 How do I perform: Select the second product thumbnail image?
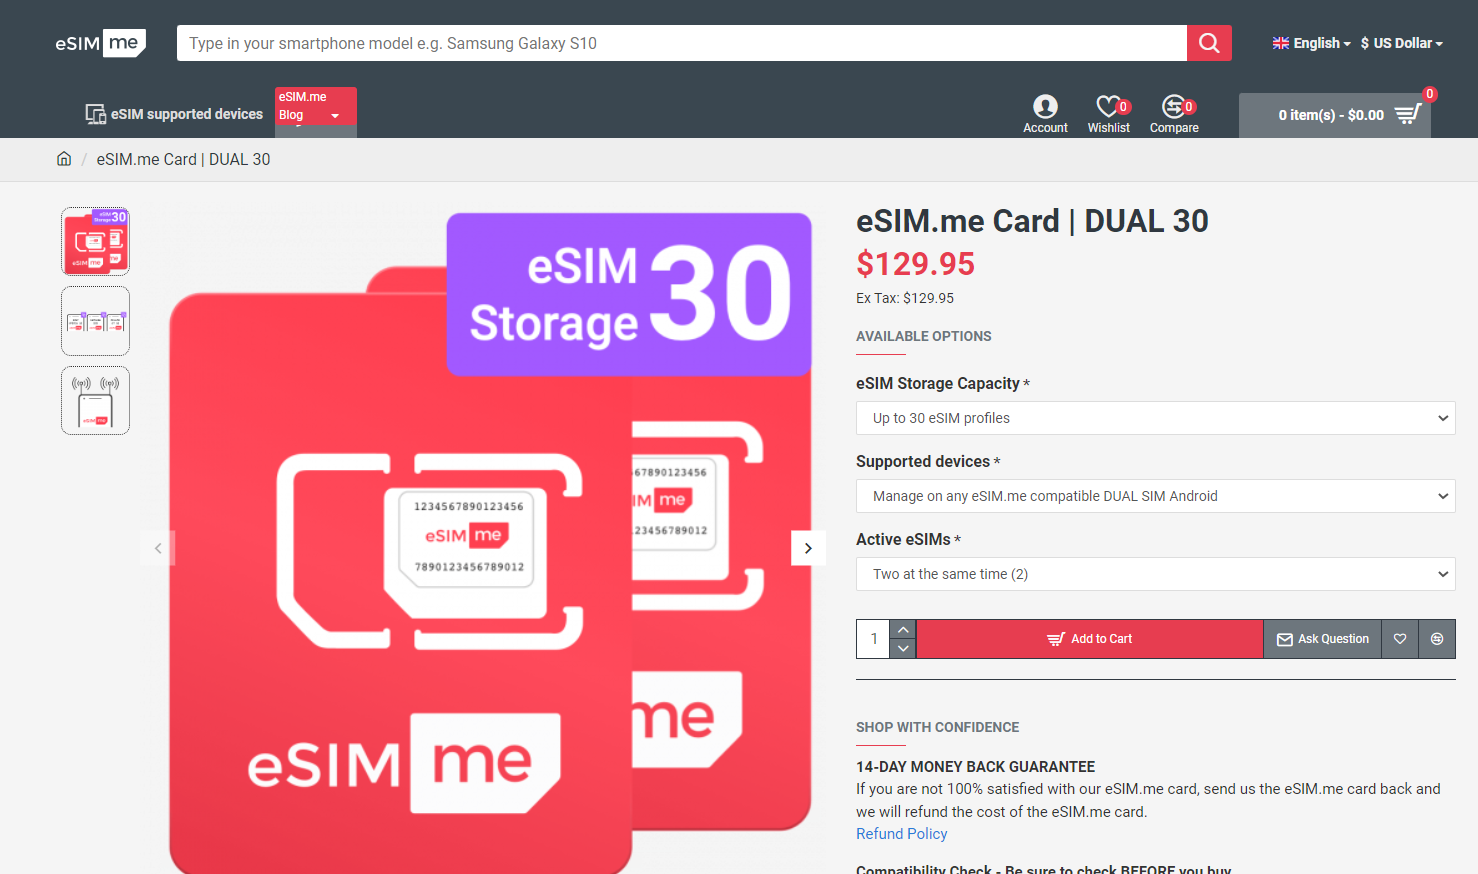pos(95,321)
